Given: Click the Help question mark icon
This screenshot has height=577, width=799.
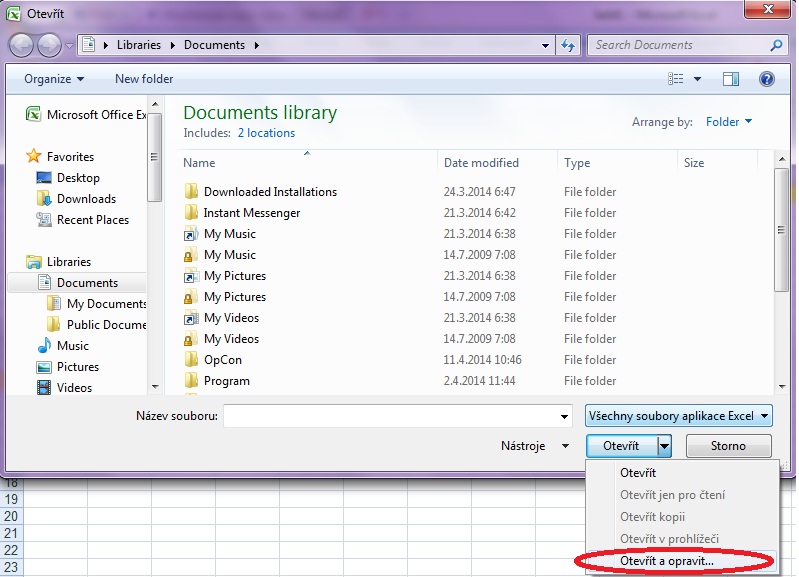Looking at the screenshot, I should click(x=767, y=79).
